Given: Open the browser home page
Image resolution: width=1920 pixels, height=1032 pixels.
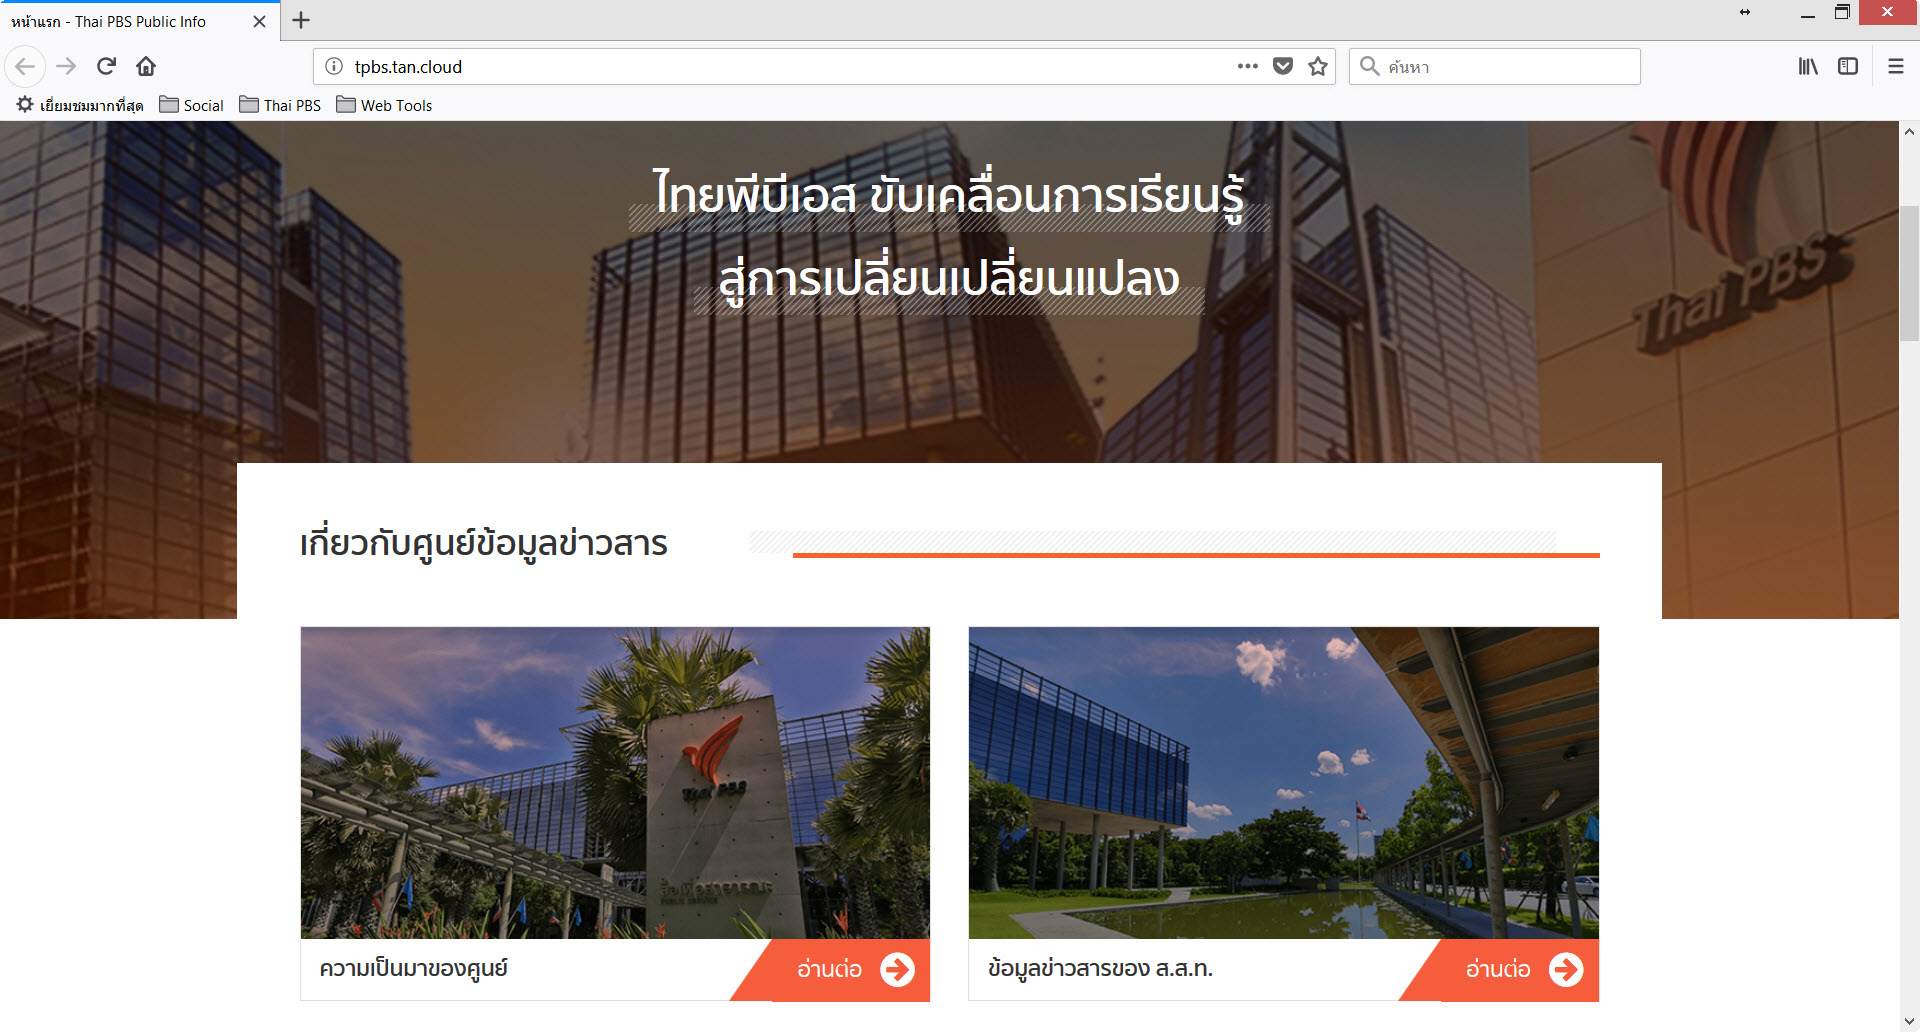Looking at the screenshot, I should click(146, 67).
